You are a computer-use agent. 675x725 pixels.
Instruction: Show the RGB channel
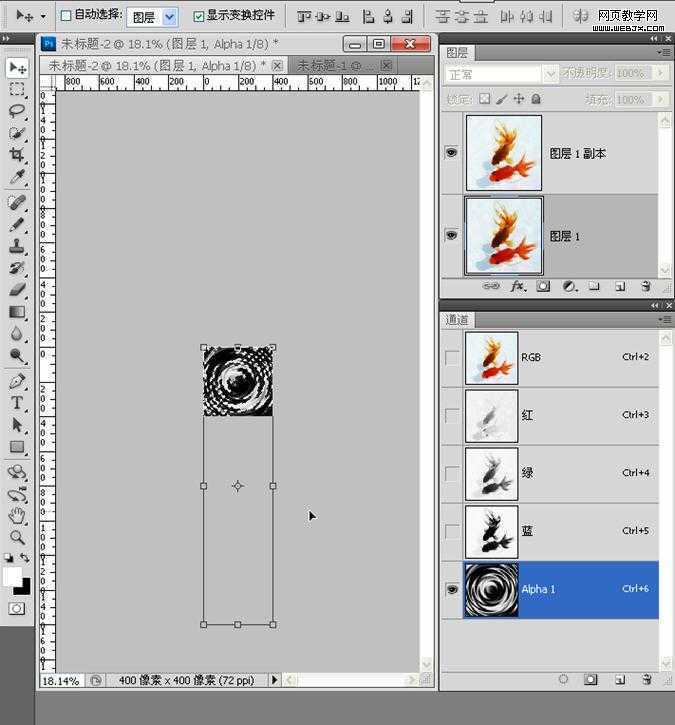coord(452,358)
